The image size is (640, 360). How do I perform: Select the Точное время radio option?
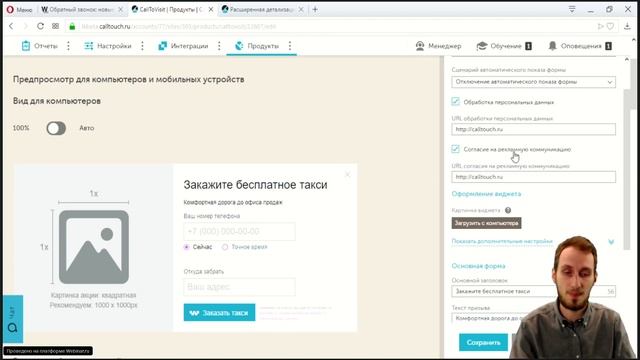coord(225,247)
